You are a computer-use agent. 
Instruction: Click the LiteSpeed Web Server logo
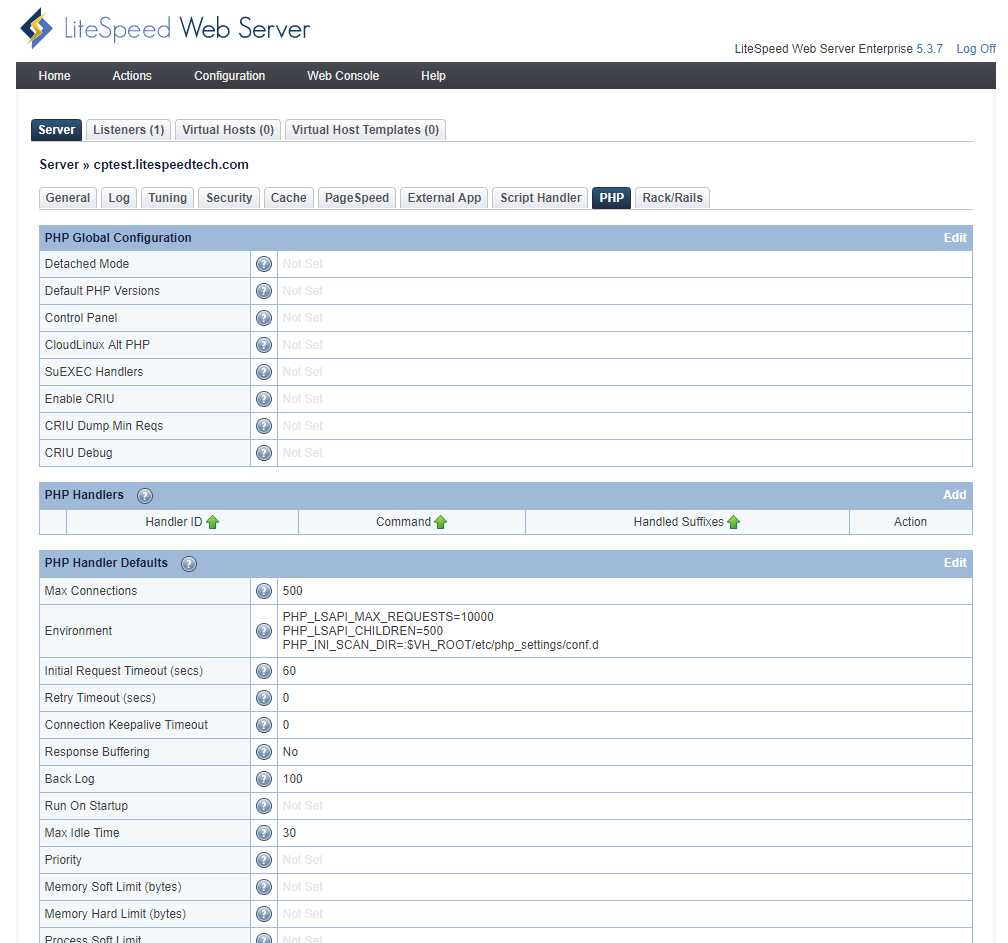(x=166, y=29)
